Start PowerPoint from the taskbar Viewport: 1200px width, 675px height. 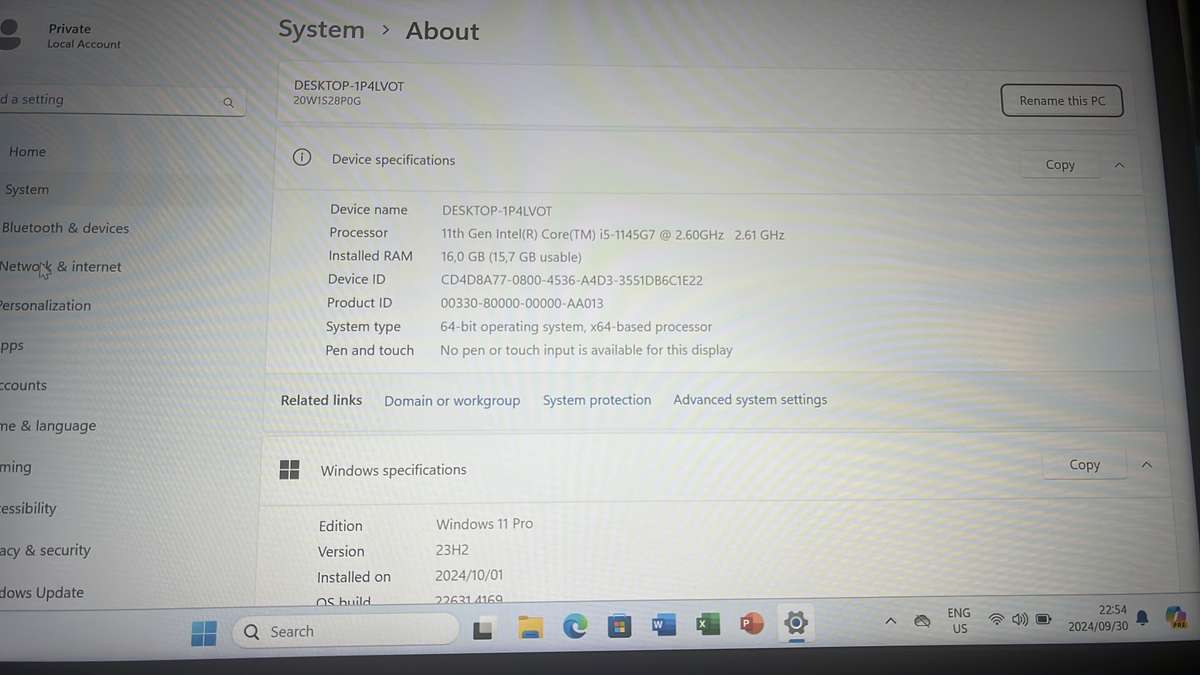751,623
